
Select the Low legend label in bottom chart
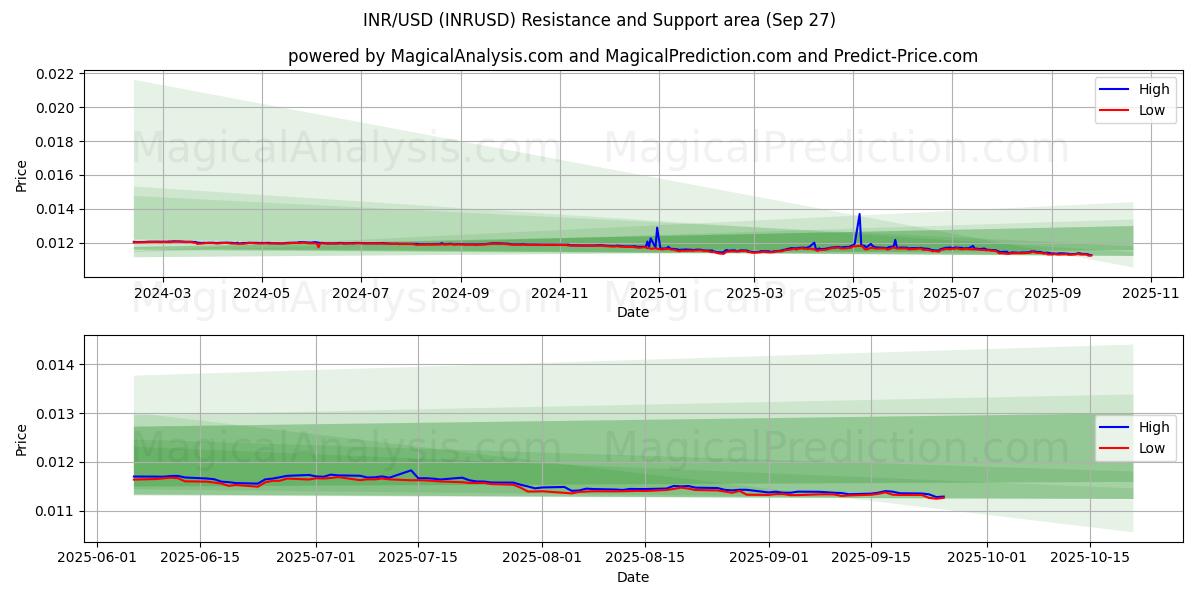click(x=1152, y=448)
